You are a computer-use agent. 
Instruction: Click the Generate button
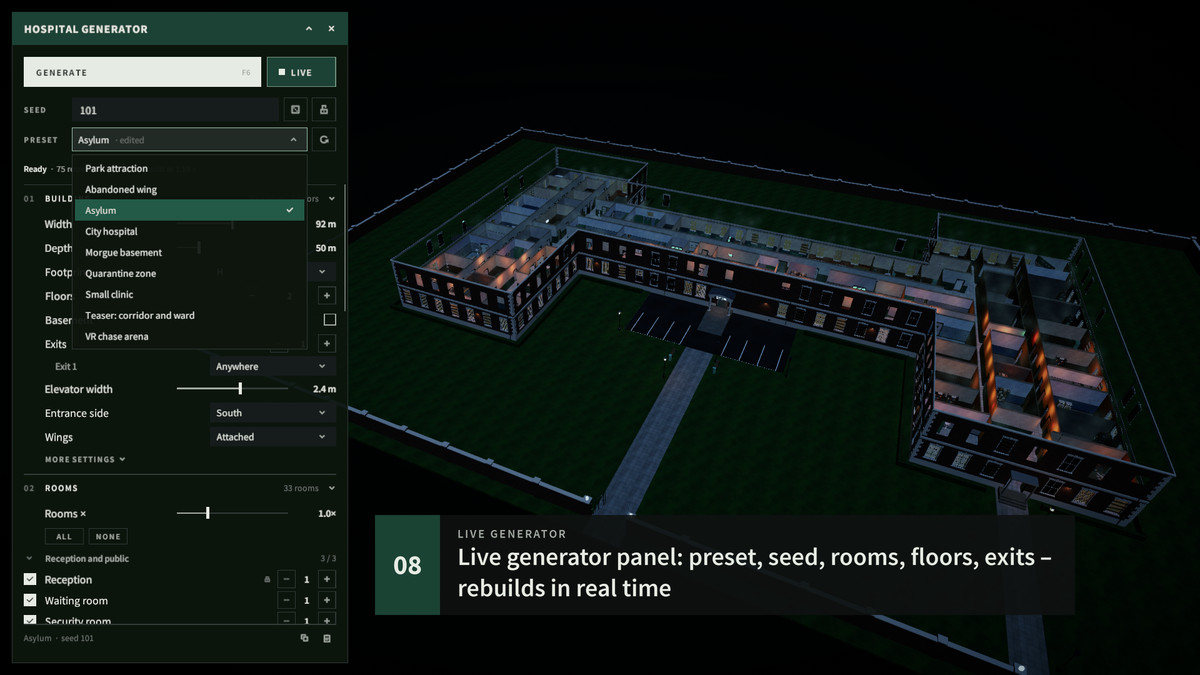pos(143,72)
